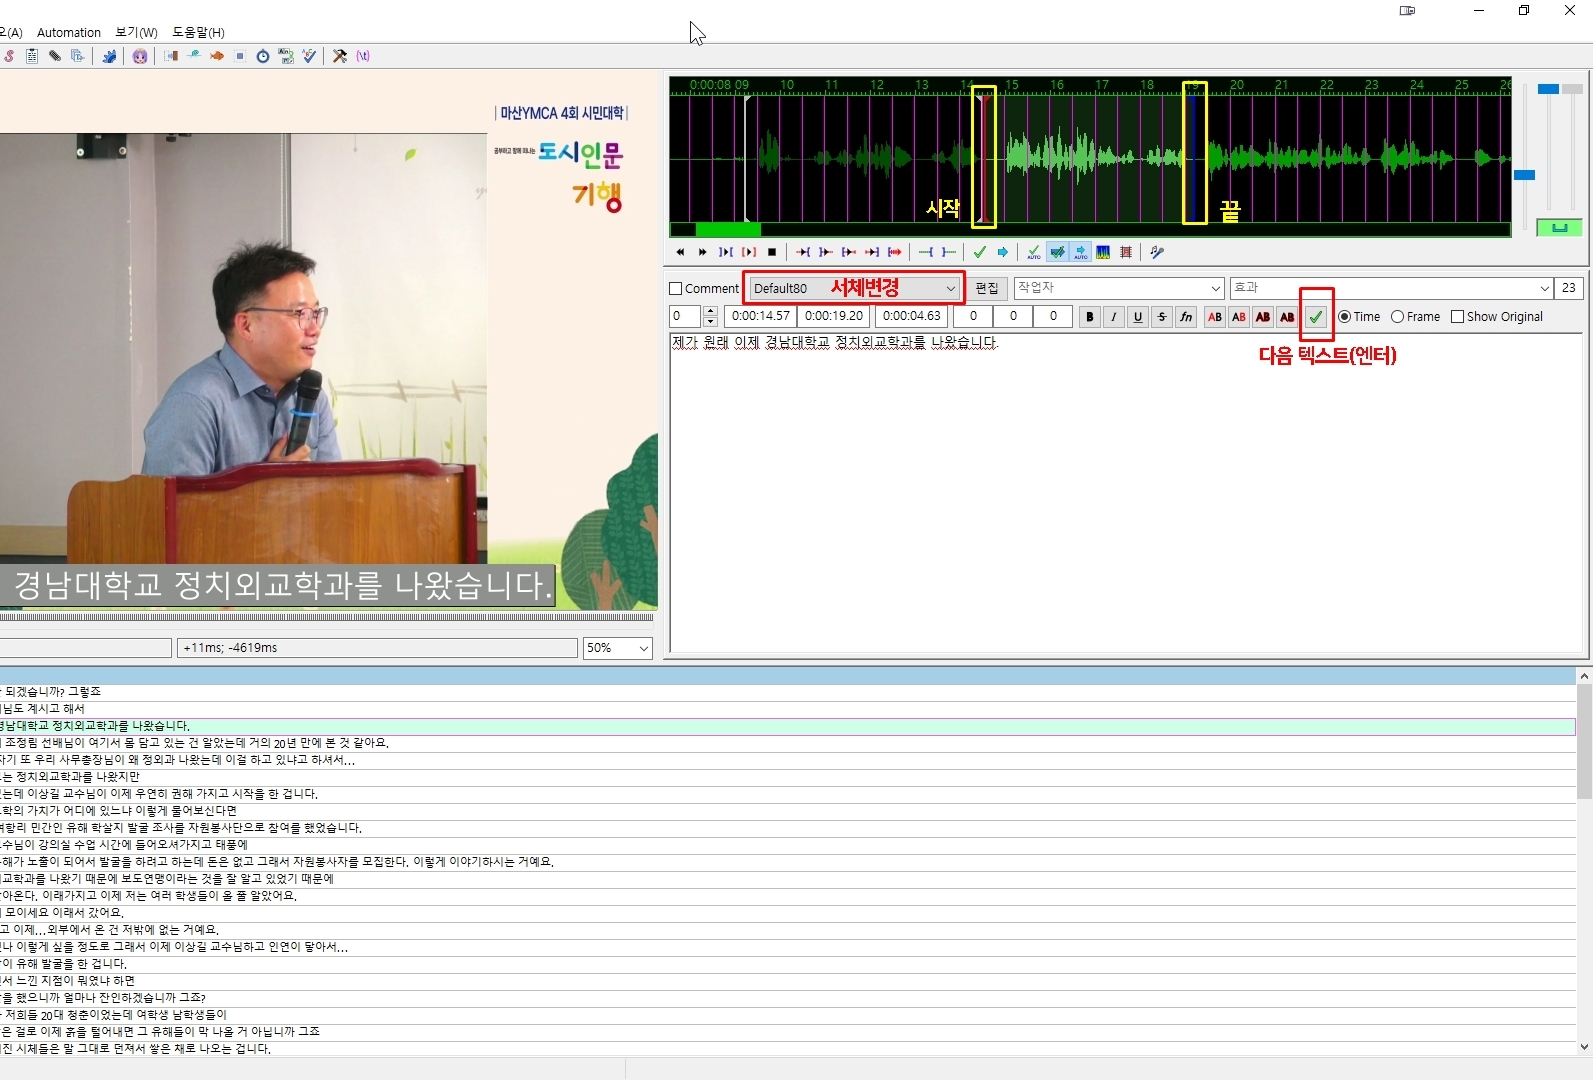Open the Properties clipboard icon
The image size is (1593, 1080).
point(32,56)
